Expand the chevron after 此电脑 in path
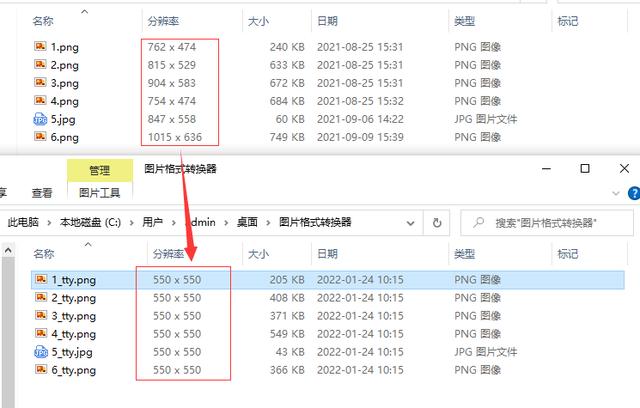Image resolution: width=640 pixels, height=408 pixels. (x=49, y=223)
